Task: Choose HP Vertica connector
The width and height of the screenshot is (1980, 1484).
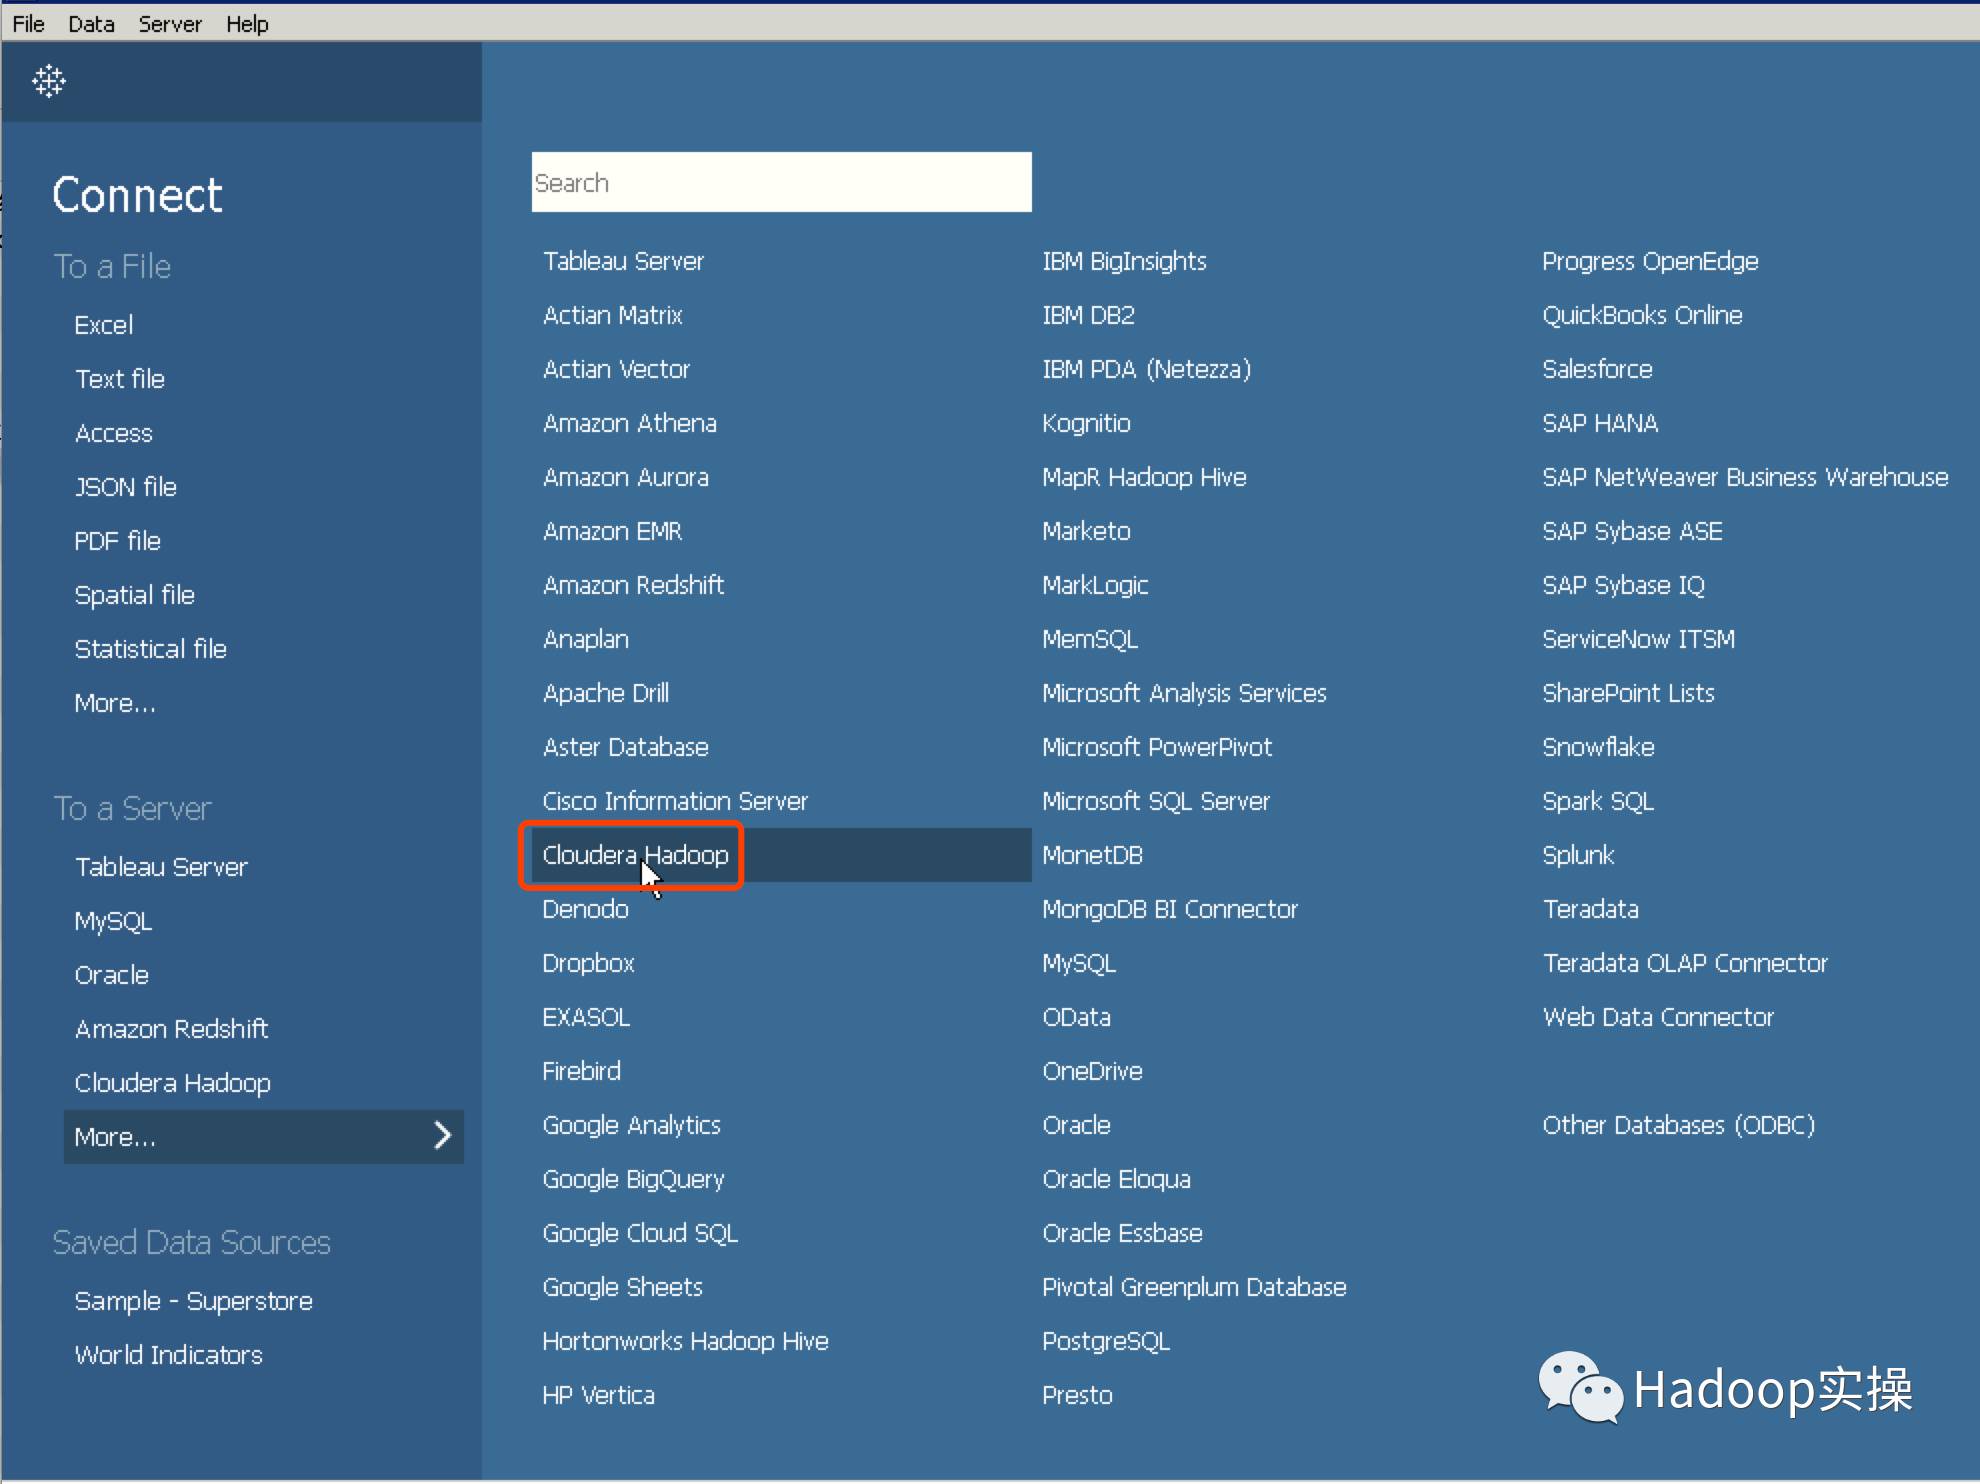Action: (x=598, y=1395)
